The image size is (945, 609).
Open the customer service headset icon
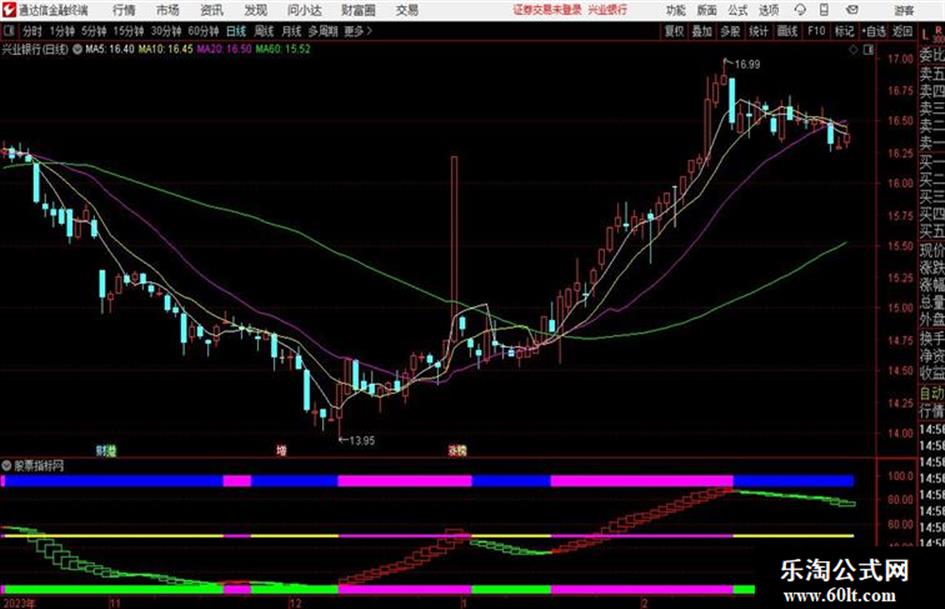(x=800, y=10)
